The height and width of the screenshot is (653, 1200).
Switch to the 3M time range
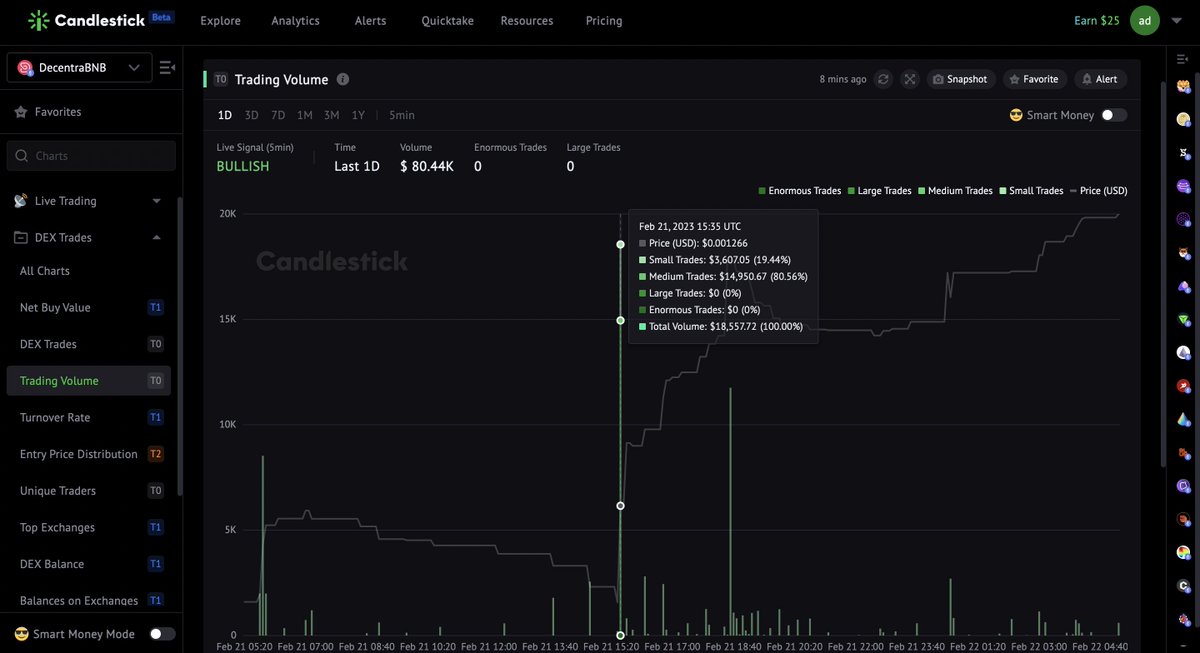click(331, 115)
